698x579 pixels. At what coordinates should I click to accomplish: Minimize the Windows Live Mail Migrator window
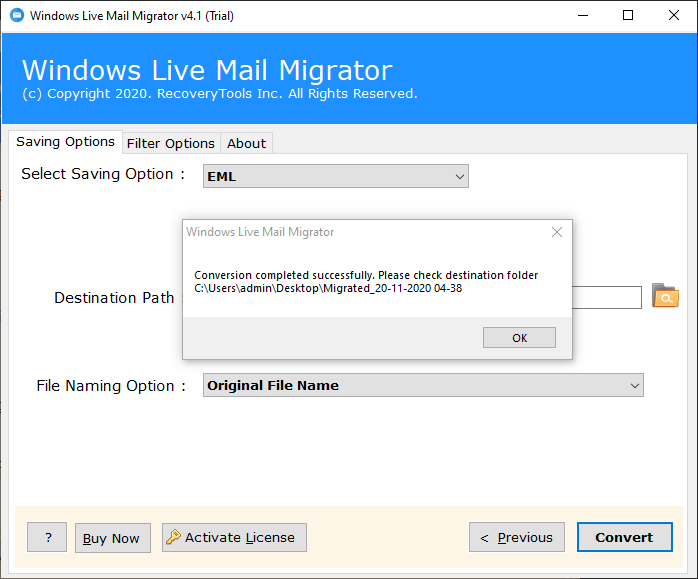click(x=583, y=16)
